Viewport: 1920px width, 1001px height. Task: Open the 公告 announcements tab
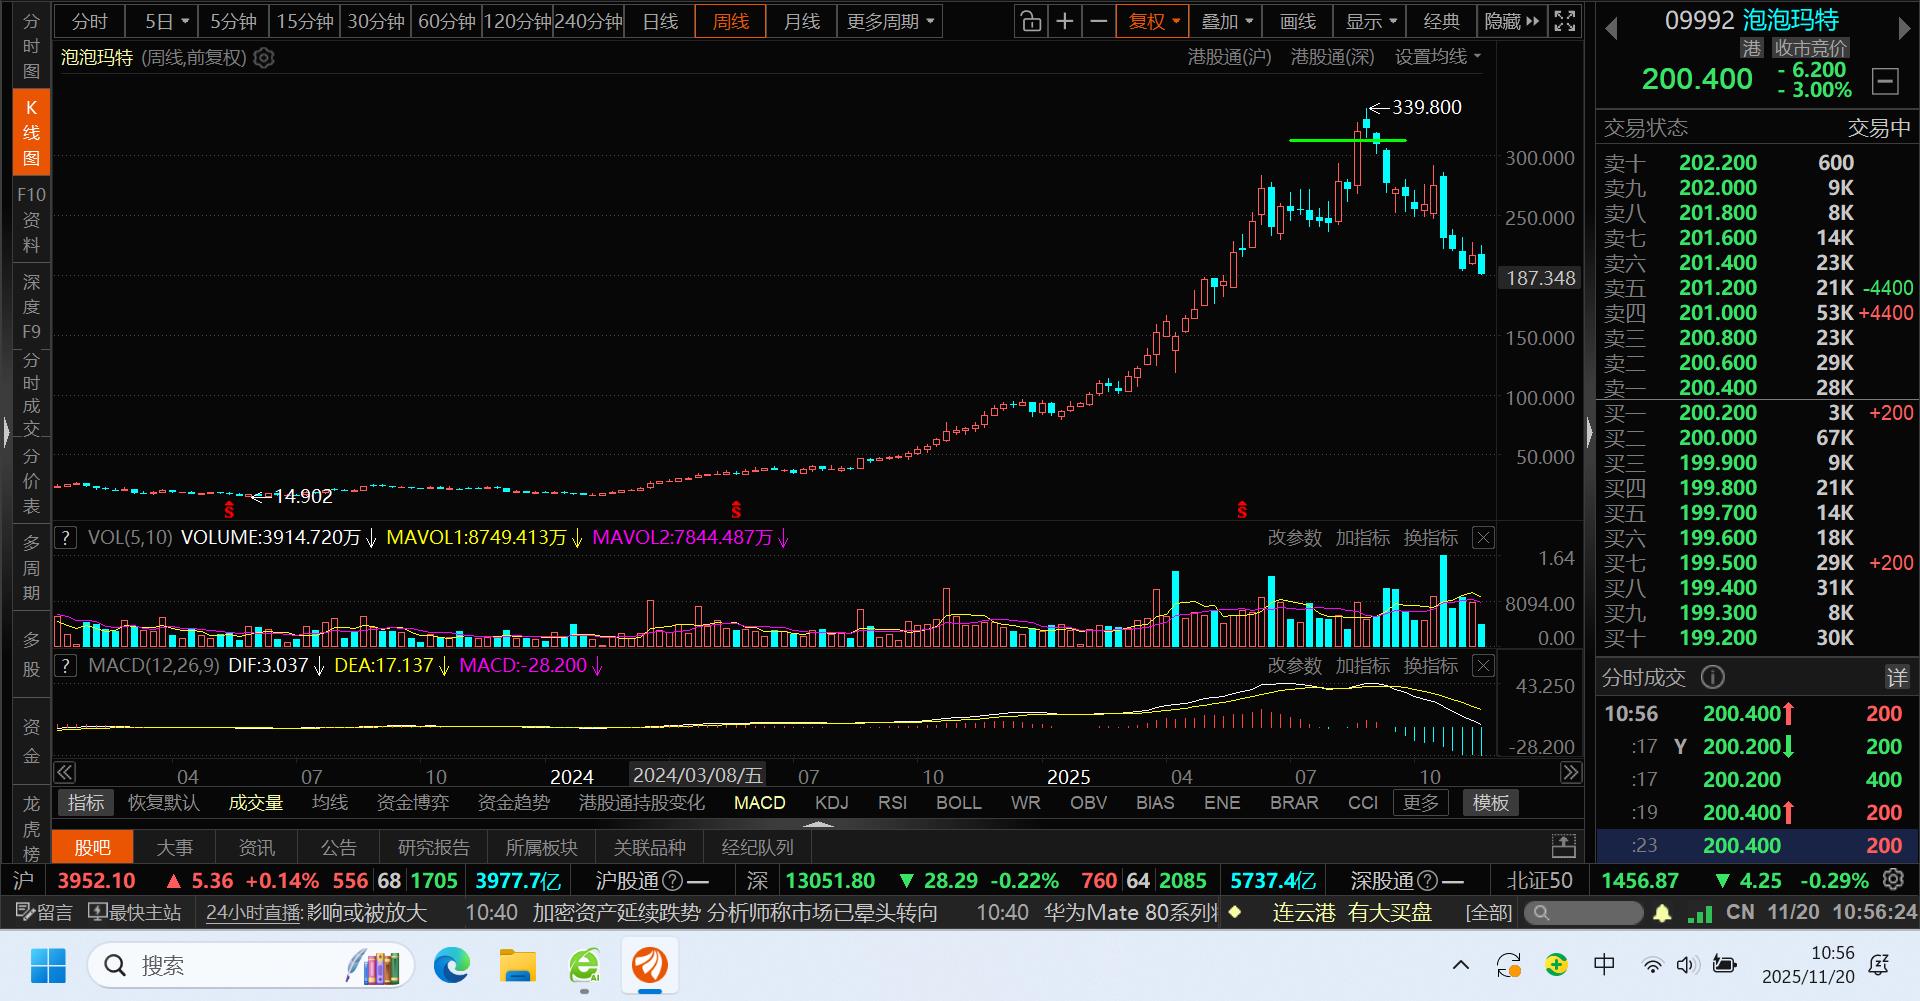pyautogui.click(x=338, y=848)
